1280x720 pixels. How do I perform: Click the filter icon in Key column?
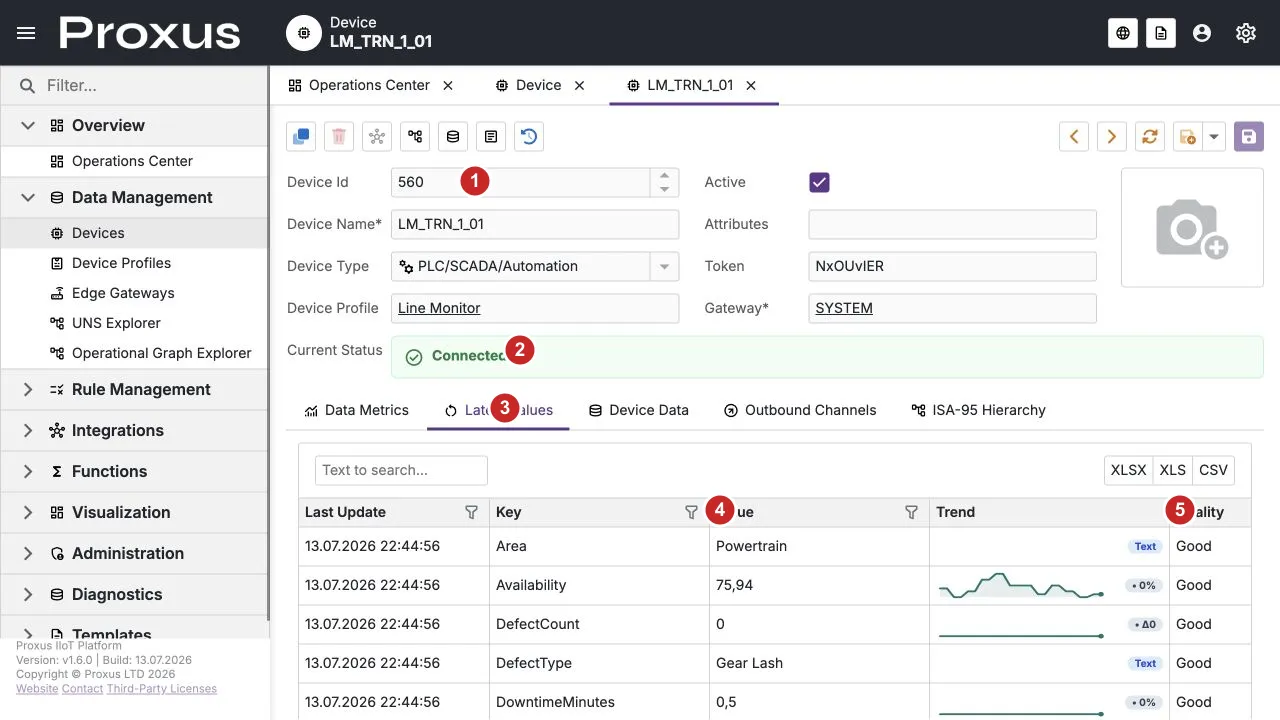point(691,512)
